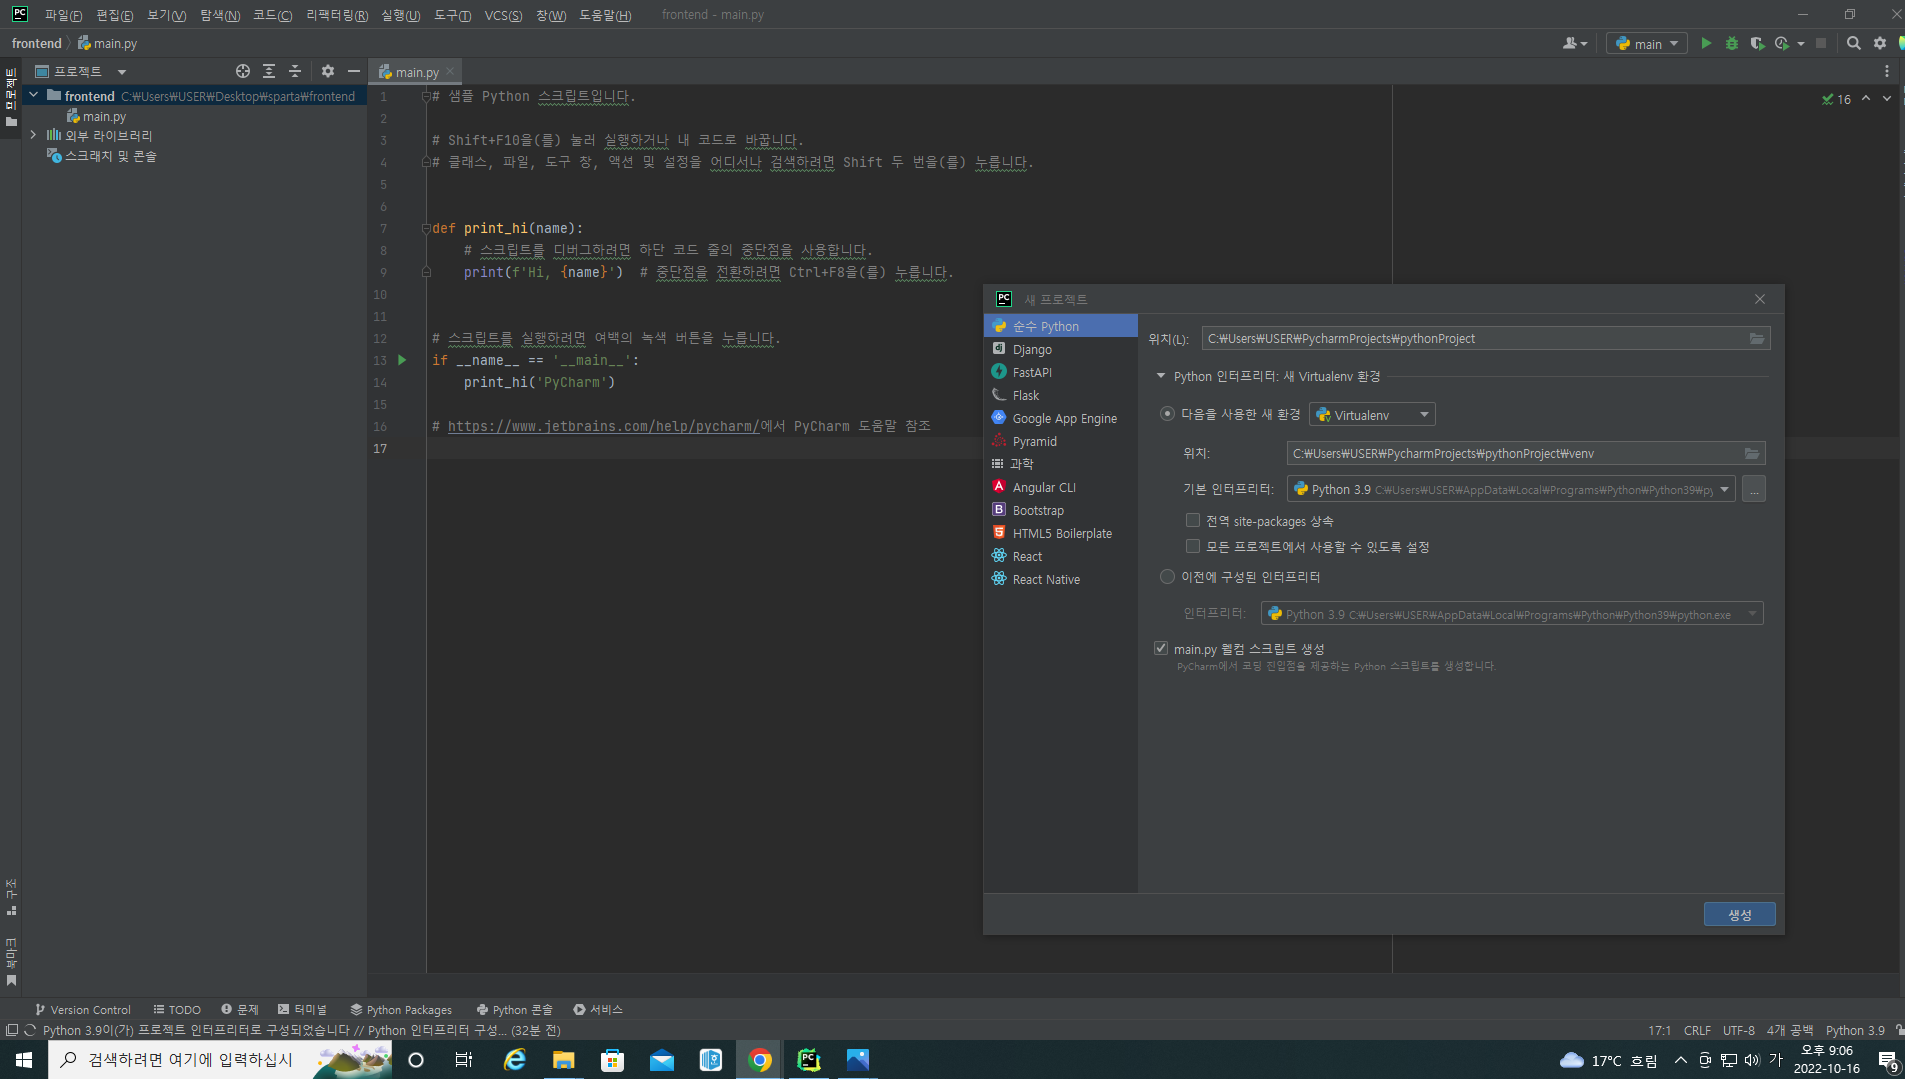Browse for project location folder icon

click(1757, 339)
